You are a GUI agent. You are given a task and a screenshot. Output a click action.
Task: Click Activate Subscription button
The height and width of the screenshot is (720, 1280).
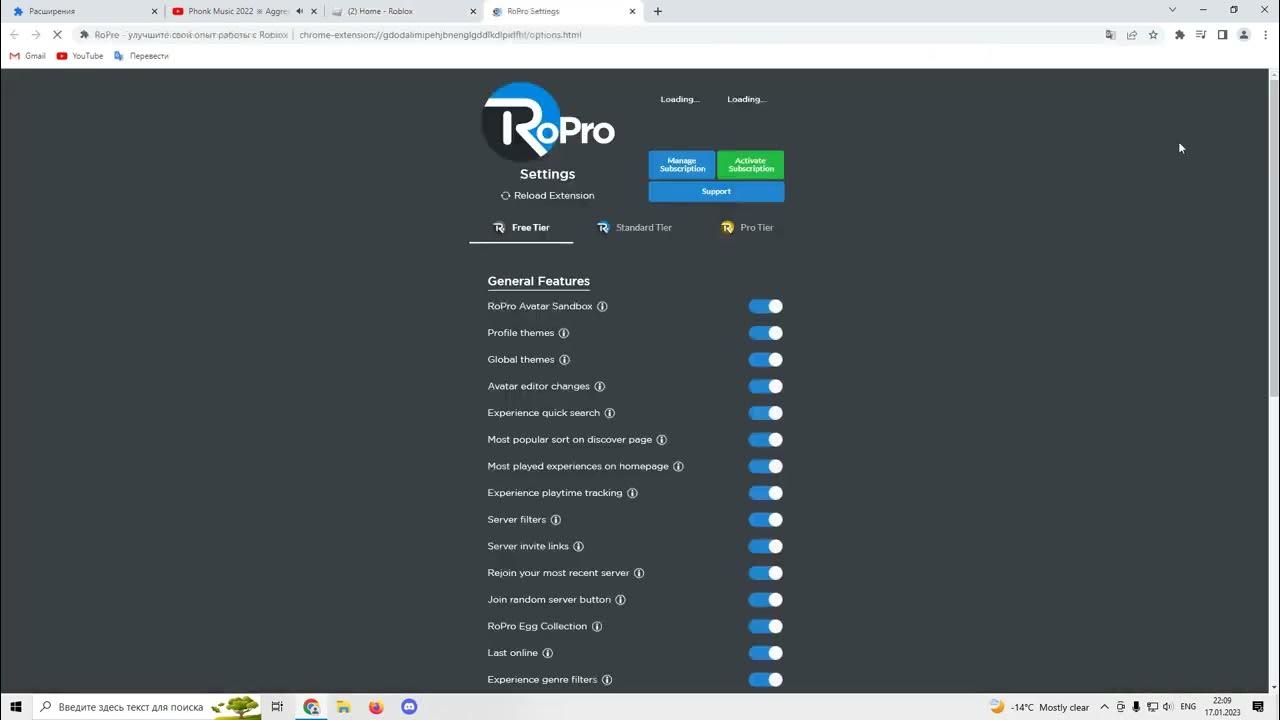(751, 165)
